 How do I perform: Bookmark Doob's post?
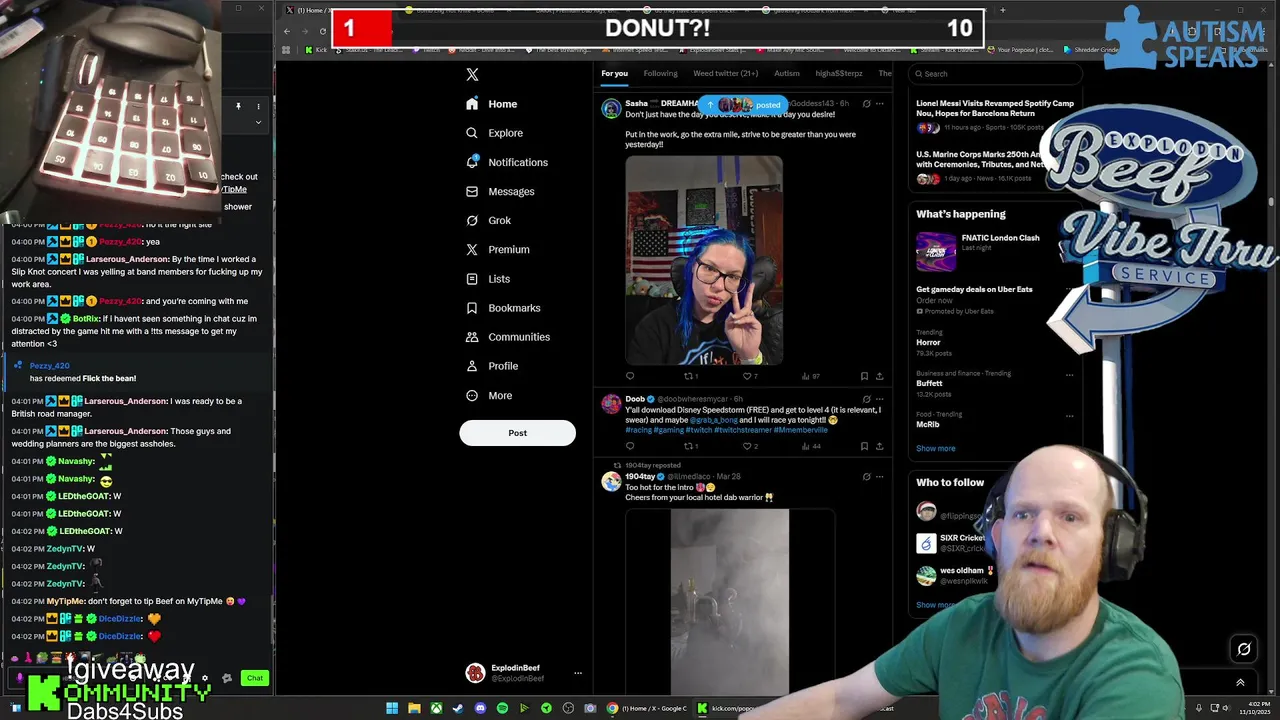click(864, 446)
